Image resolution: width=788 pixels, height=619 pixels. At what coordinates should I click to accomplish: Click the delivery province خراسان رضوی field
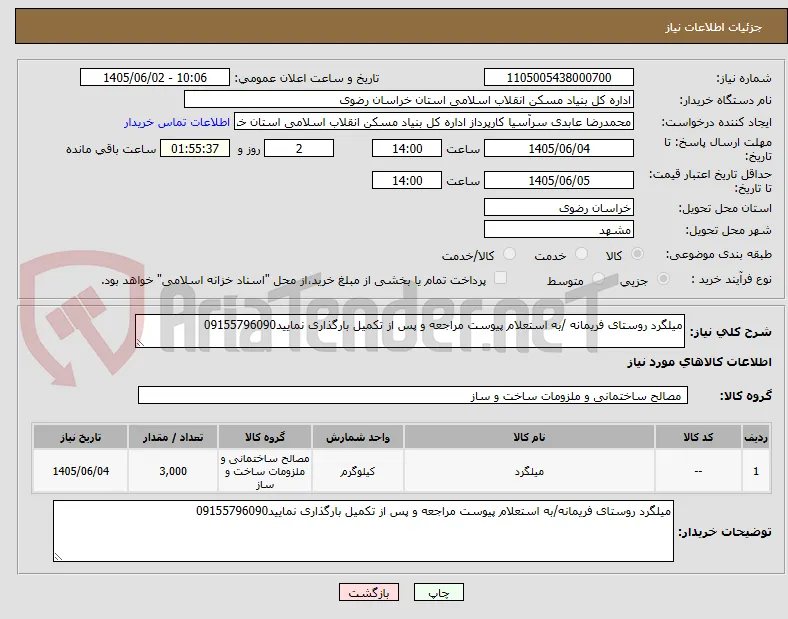click(x=558, y=207)
